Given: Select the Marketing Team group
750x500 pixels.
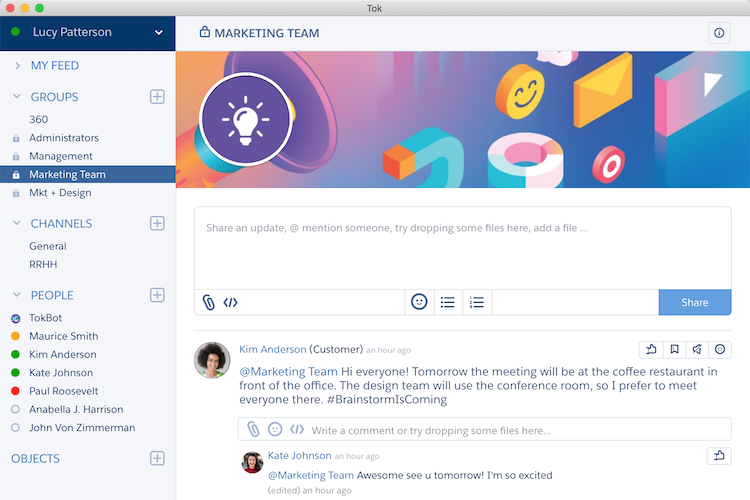Looking at the screenshot, I should 88,175.
